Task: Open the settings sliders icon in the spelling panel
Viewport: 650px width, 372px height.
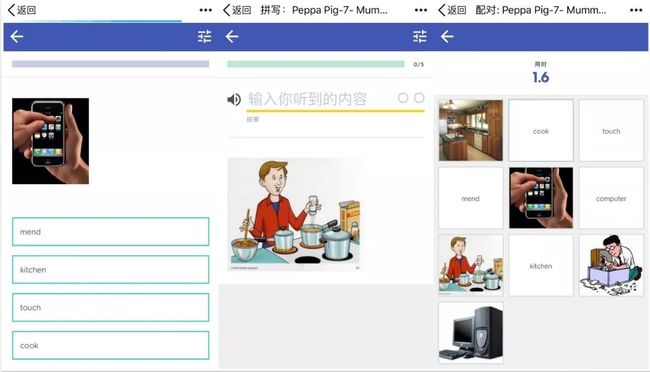Action: point(420,36)
